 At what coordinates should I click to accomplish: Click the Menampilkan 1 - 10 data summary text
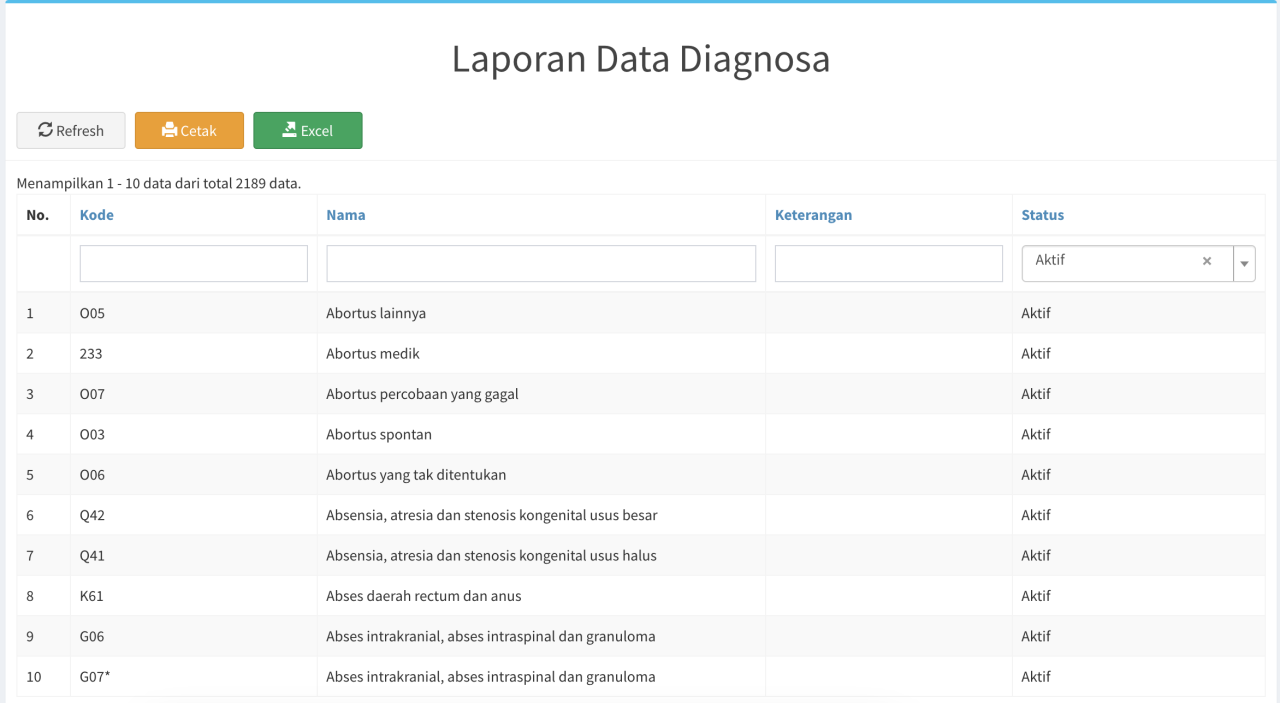pyautogui.click(x=159, y=183)
